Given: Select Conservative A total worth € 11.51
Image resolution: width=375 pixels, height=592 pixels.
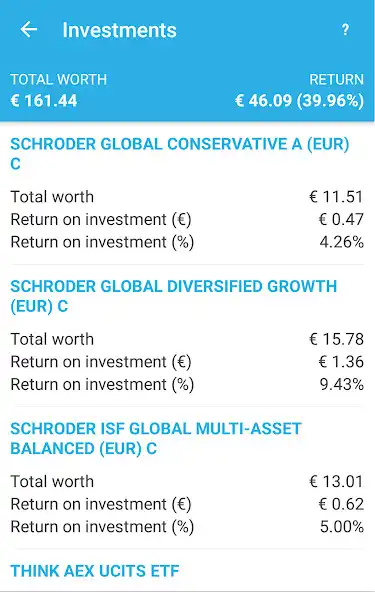Looking at the screenshot, I should coord(187,197).
